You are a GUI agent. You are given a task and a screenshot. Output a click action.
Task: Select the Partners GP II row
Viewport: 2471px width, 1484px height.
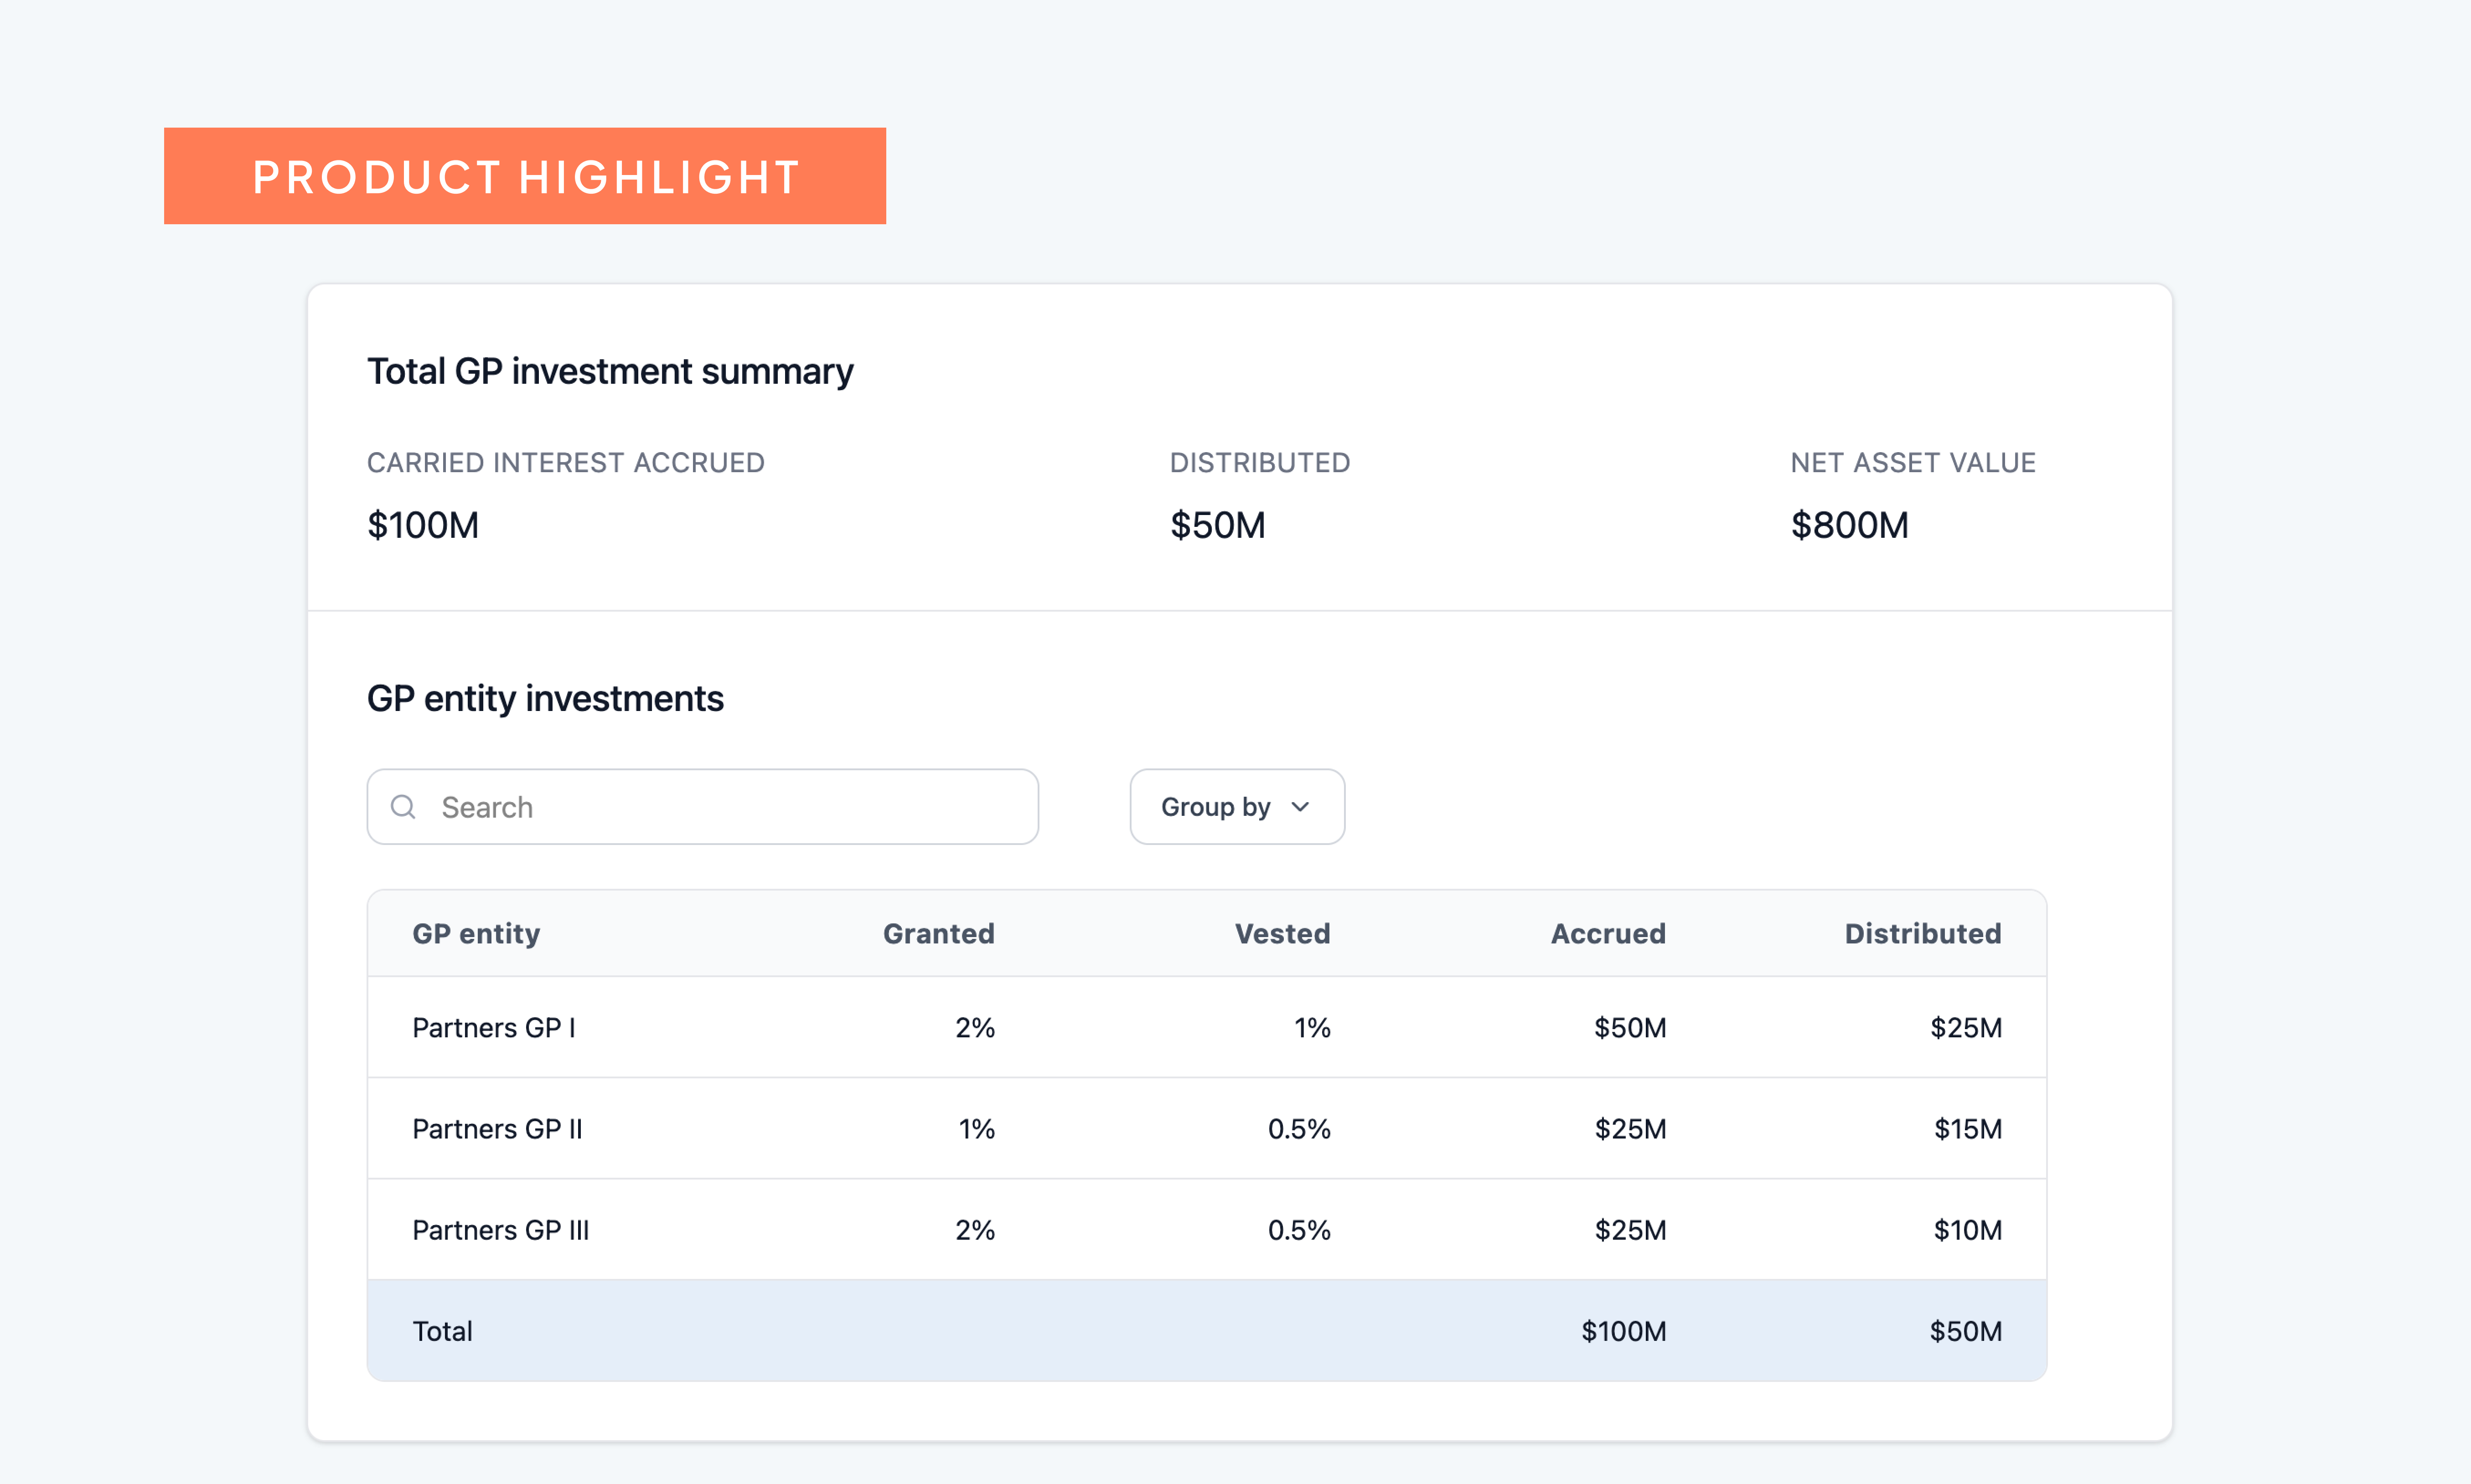pyautogui.click(x=497, y=1129)
